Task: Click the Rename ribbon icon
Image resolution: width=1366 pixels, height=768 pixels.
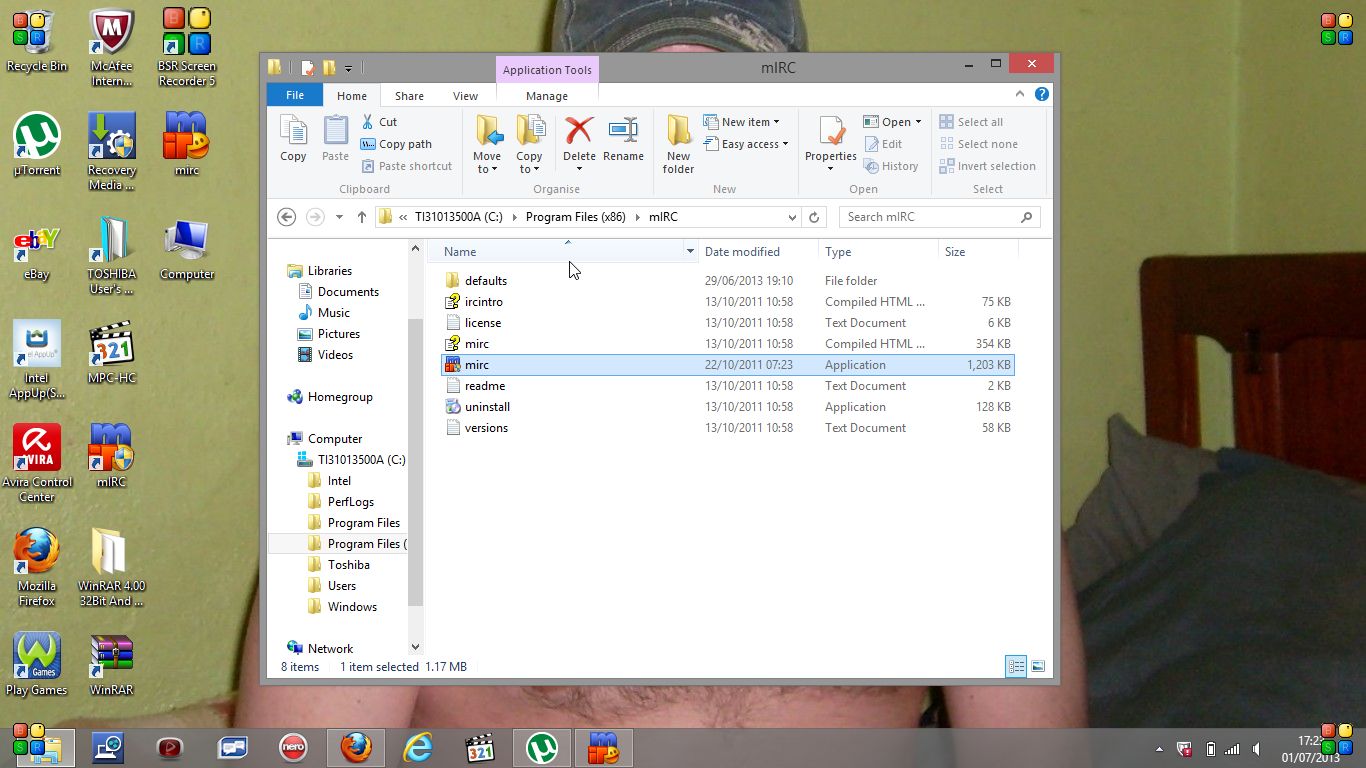Action: 623,139
